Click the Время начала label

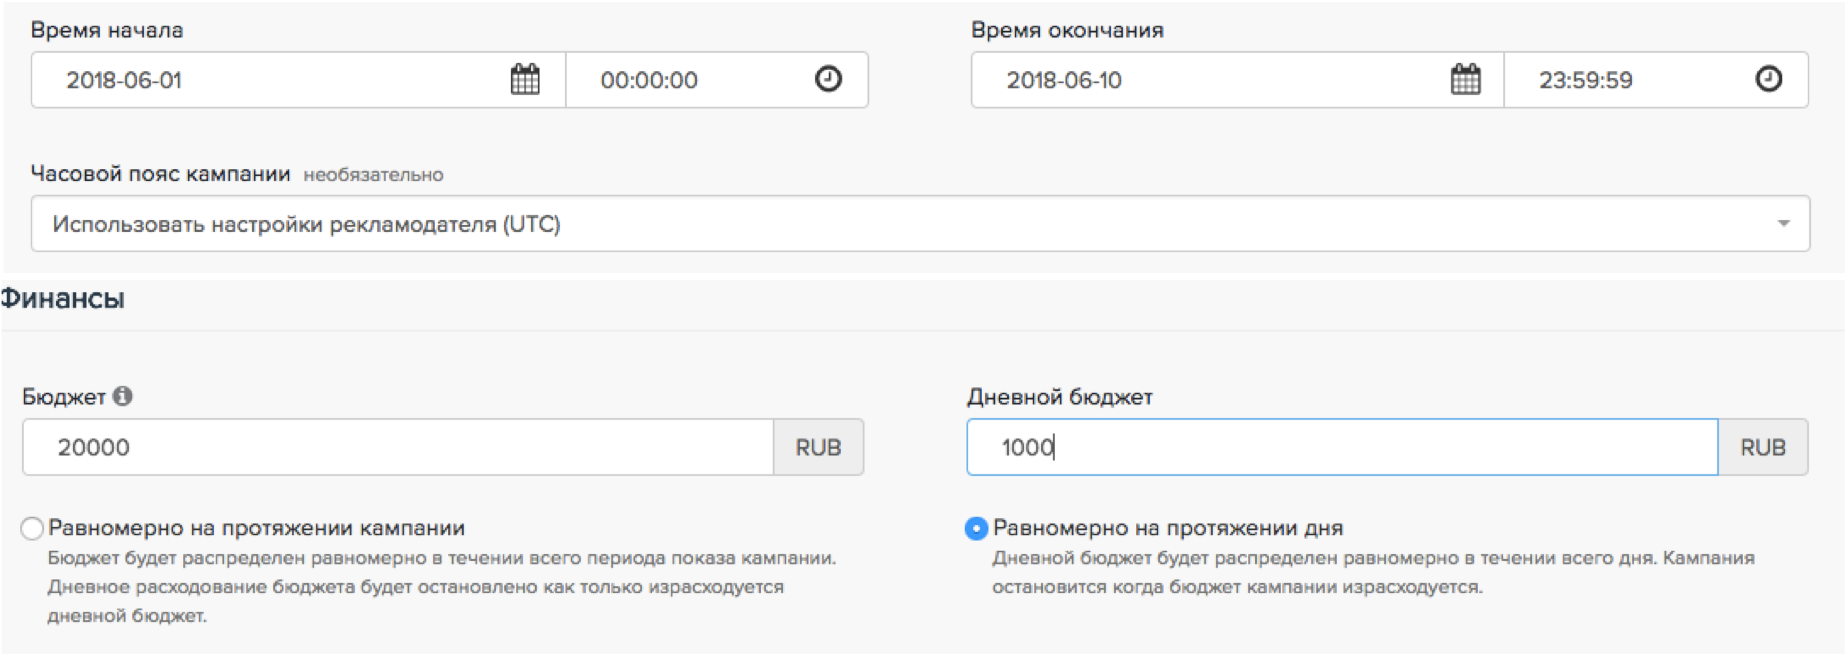tap(107, 30)
